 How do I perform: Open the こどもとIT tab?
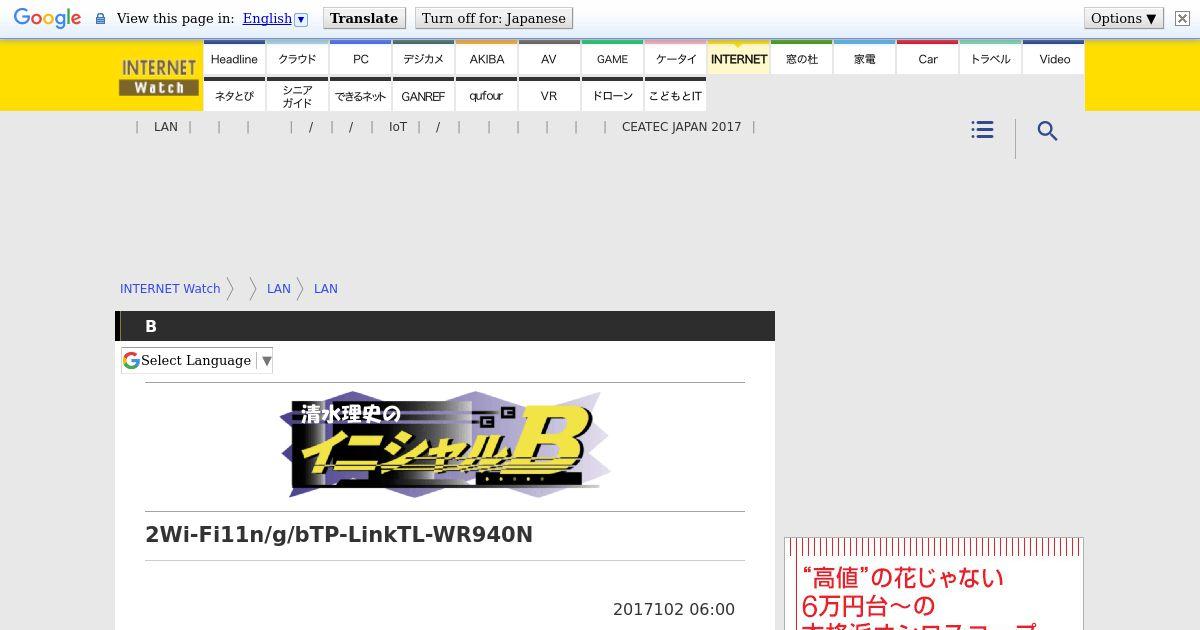coord(676,95)
